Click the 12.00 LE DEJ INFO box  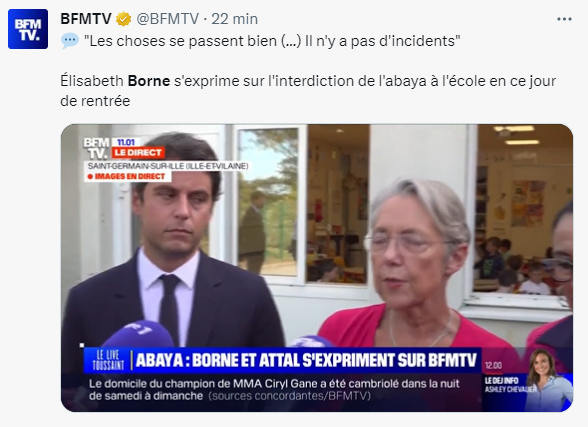coord(504,379)
